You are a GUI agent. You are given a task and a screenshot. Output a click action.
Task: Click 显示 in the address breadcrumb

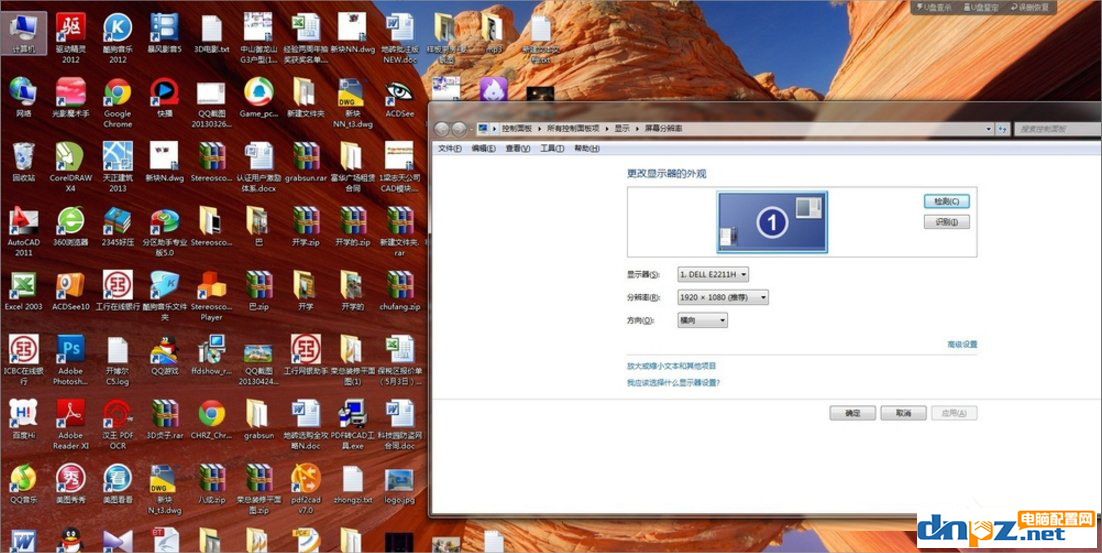pyautogui.click(x=622, y=129)
